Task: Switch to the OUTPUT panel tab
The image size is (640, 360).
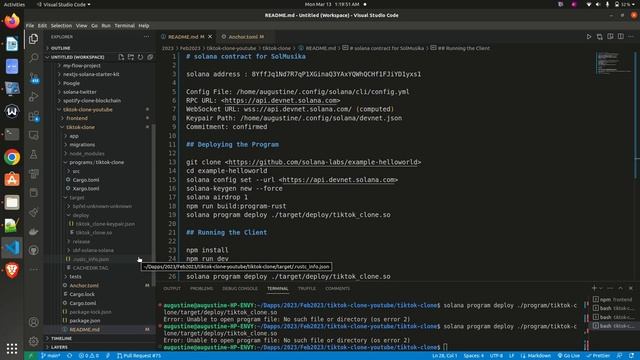Action: [x=172, y=289]
